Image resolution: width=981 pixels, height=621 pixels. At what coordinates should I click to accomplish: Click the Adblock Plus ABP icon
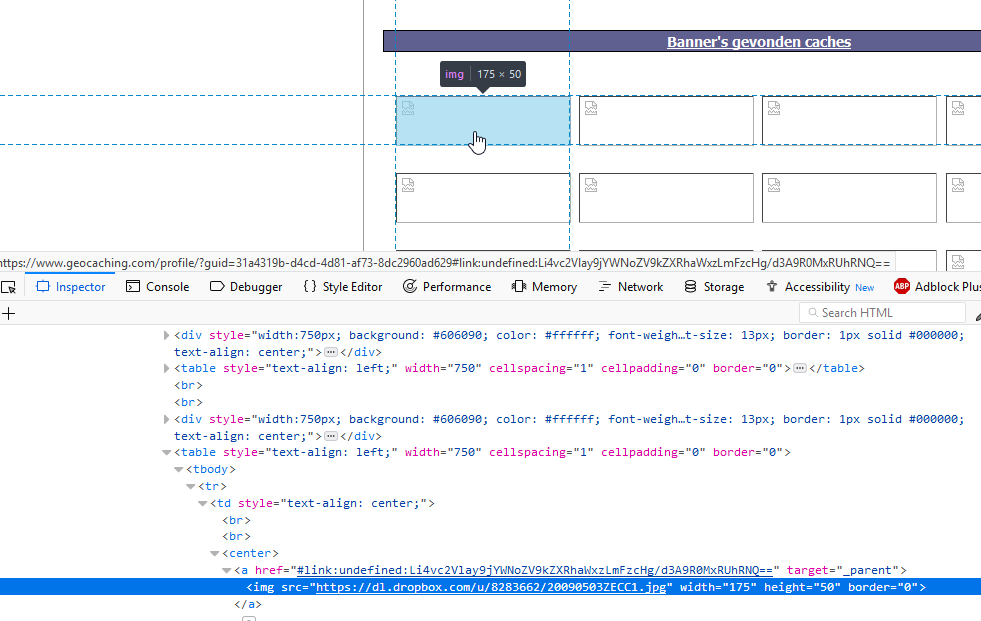point(901,287)
